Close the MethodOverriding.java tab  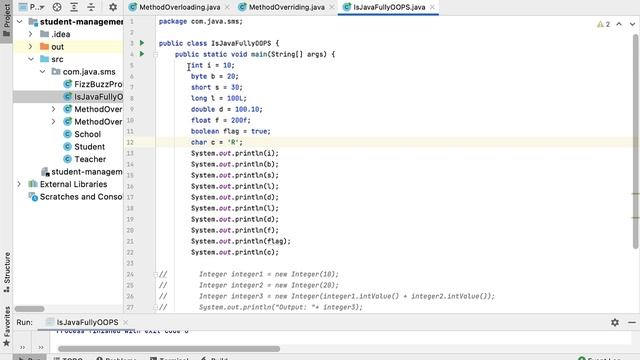tap(332, 7)
